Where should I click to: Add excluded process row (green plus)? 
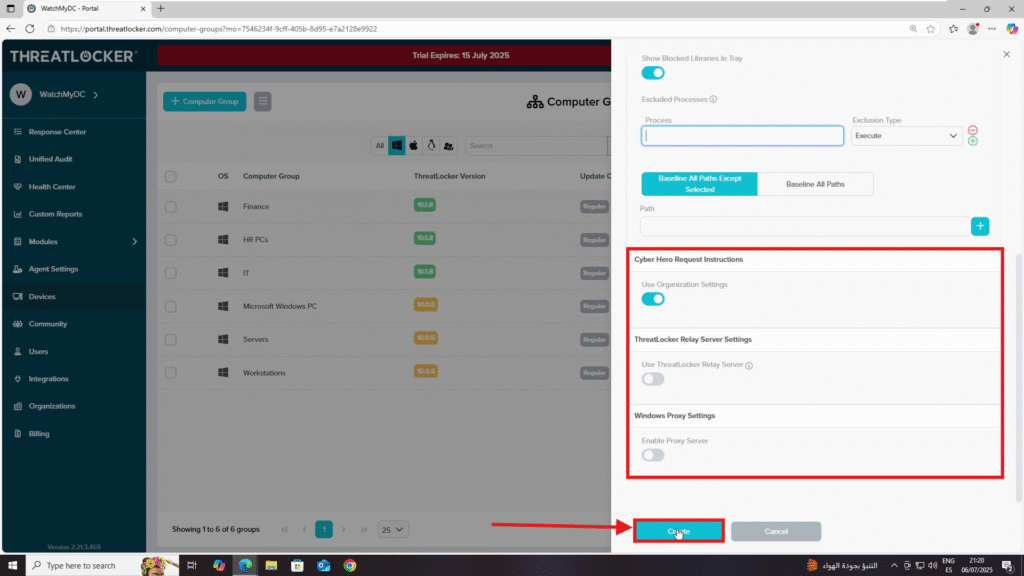click(972, 141)
